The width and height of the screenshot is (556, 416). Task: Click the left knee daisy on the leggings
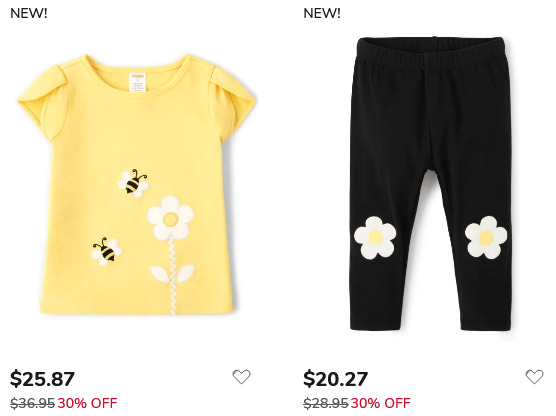(375, 237)
